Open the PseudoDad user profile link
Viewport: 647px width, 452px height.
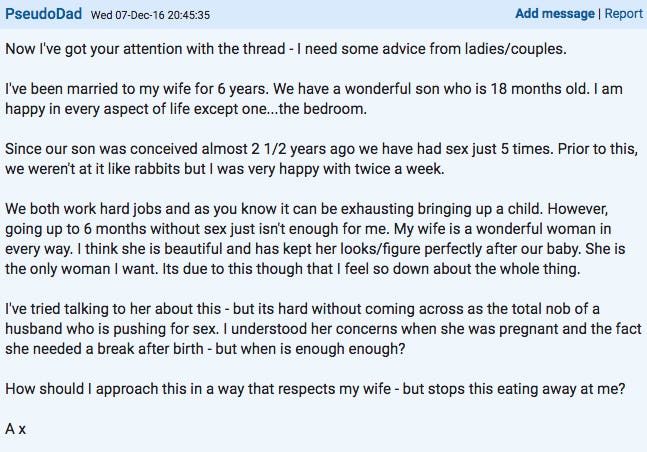[x=43, y=14]
